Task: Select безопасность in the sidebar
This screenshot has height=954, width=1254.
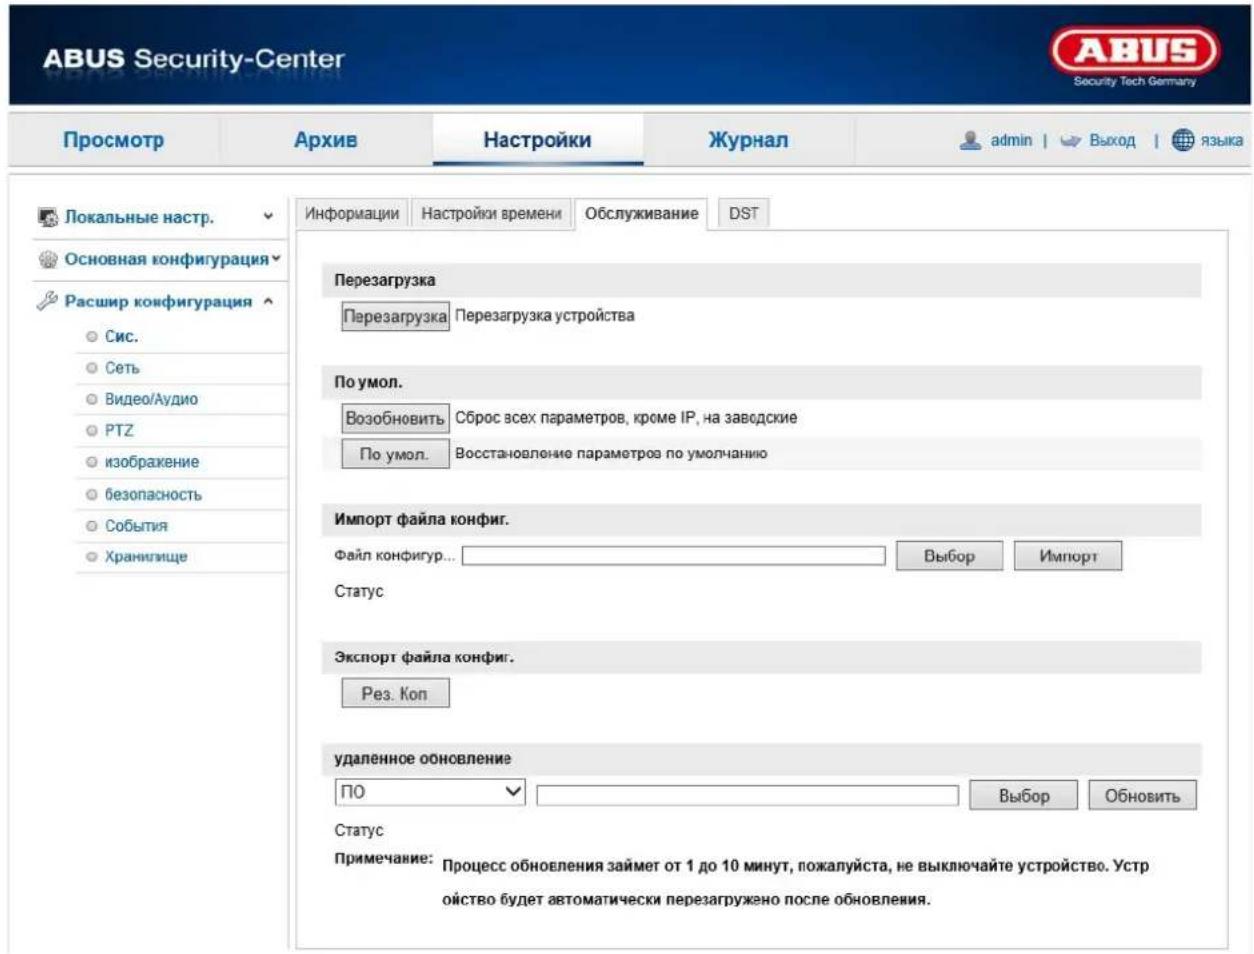Action: pyautogui.click(x=153, y=494)
